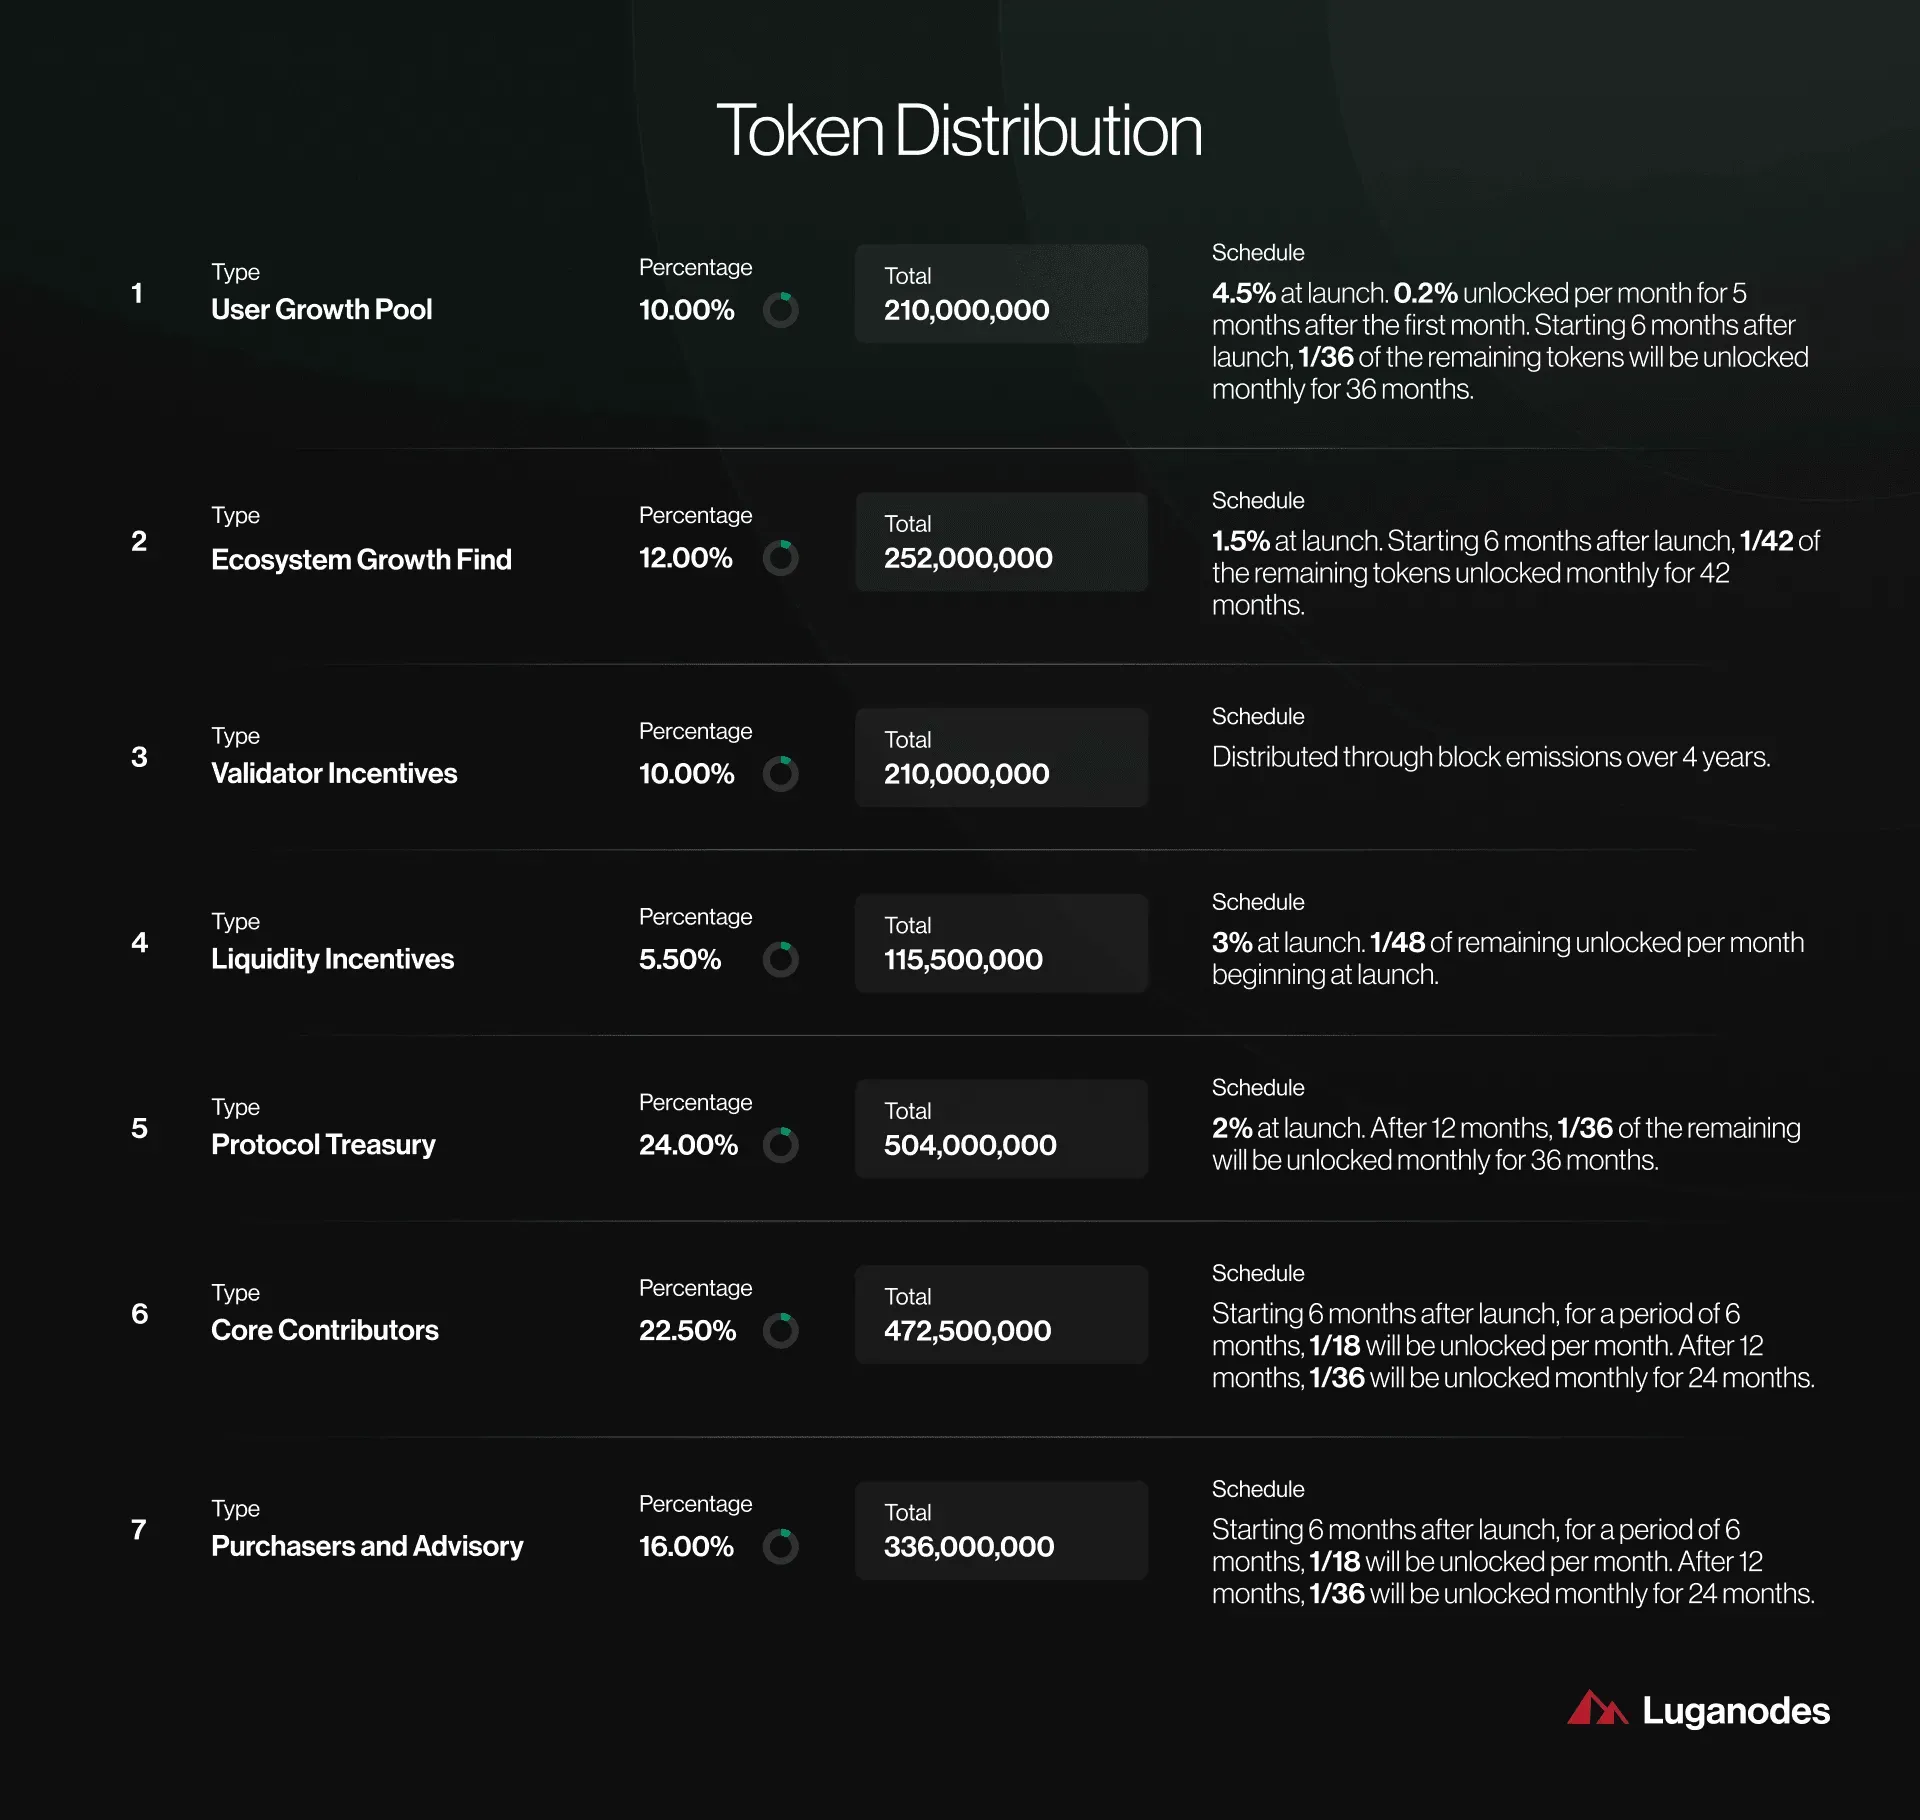The height and width of the screenshot is (1820, 1920).
Task: Select the Core Contributors type label
Action: tap(325, 1331)
